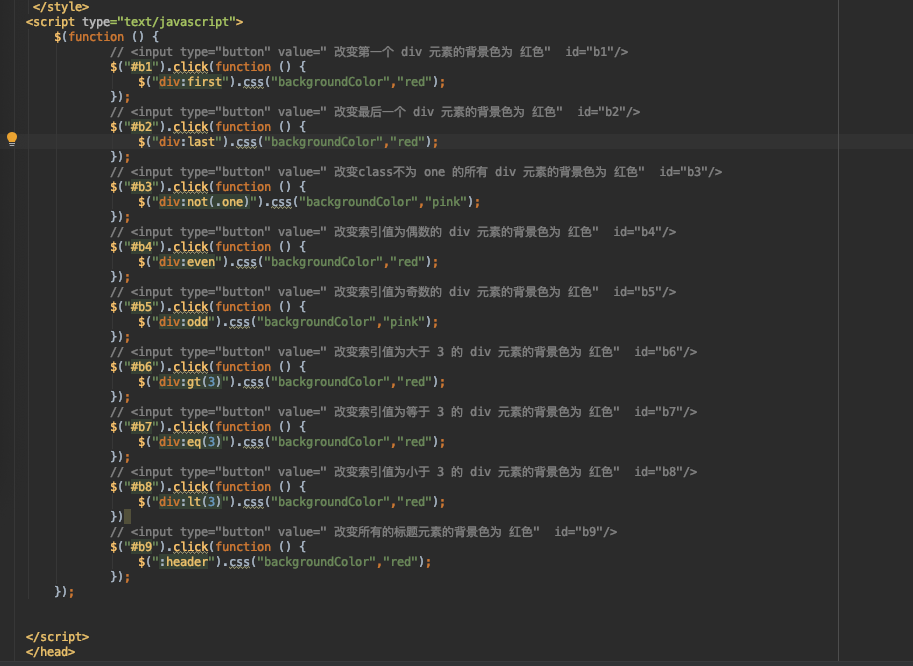
Task: Click the "div:eq(3)" selector string
Action: [x=190, y=442]
